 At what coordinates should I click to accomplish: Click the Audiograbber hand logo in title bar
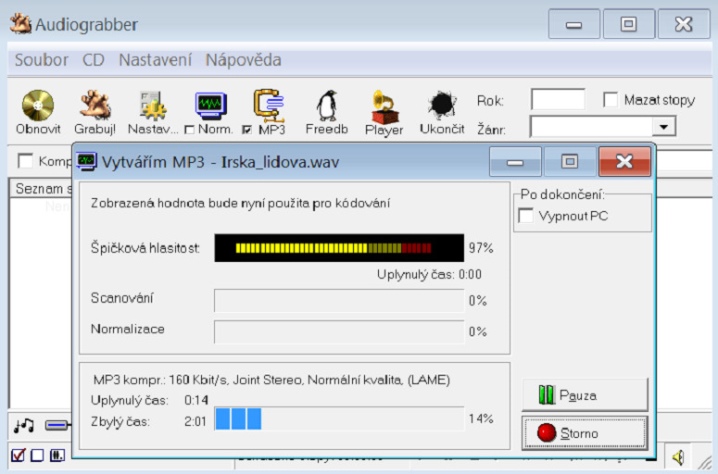coord(21,24)
